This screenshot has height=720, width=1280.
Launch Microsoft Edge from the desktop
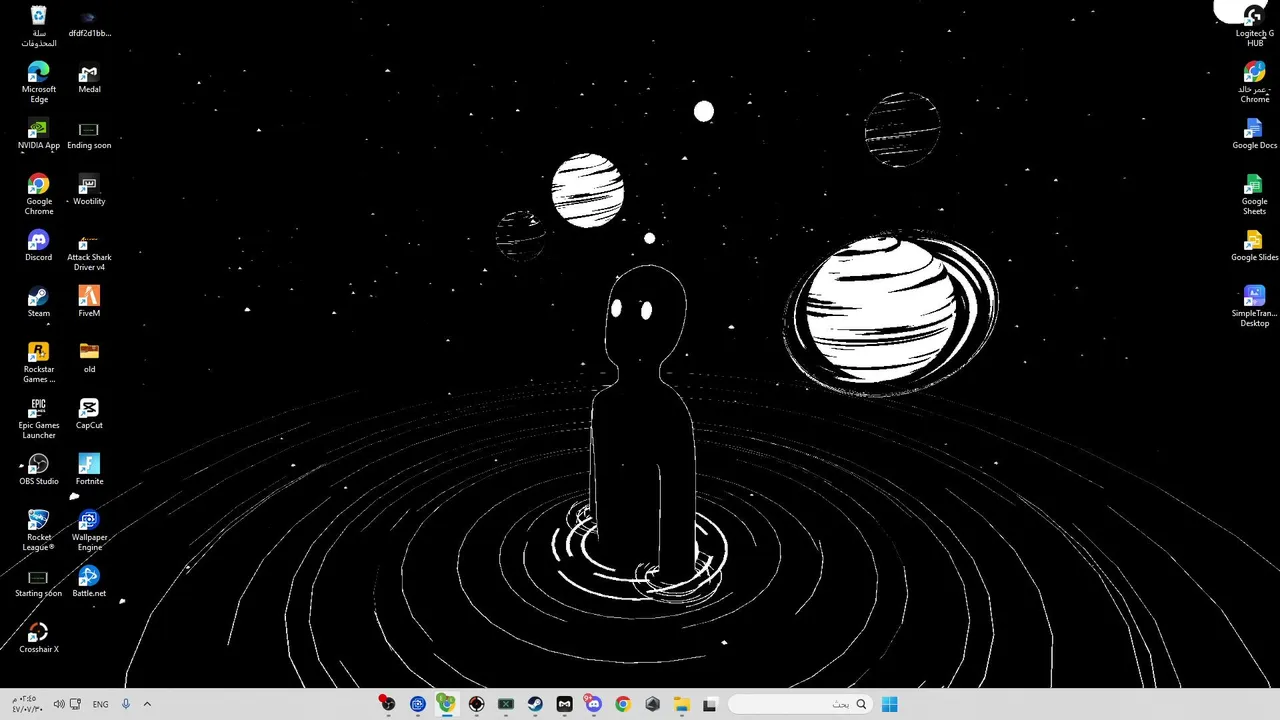tap(39, 82)
